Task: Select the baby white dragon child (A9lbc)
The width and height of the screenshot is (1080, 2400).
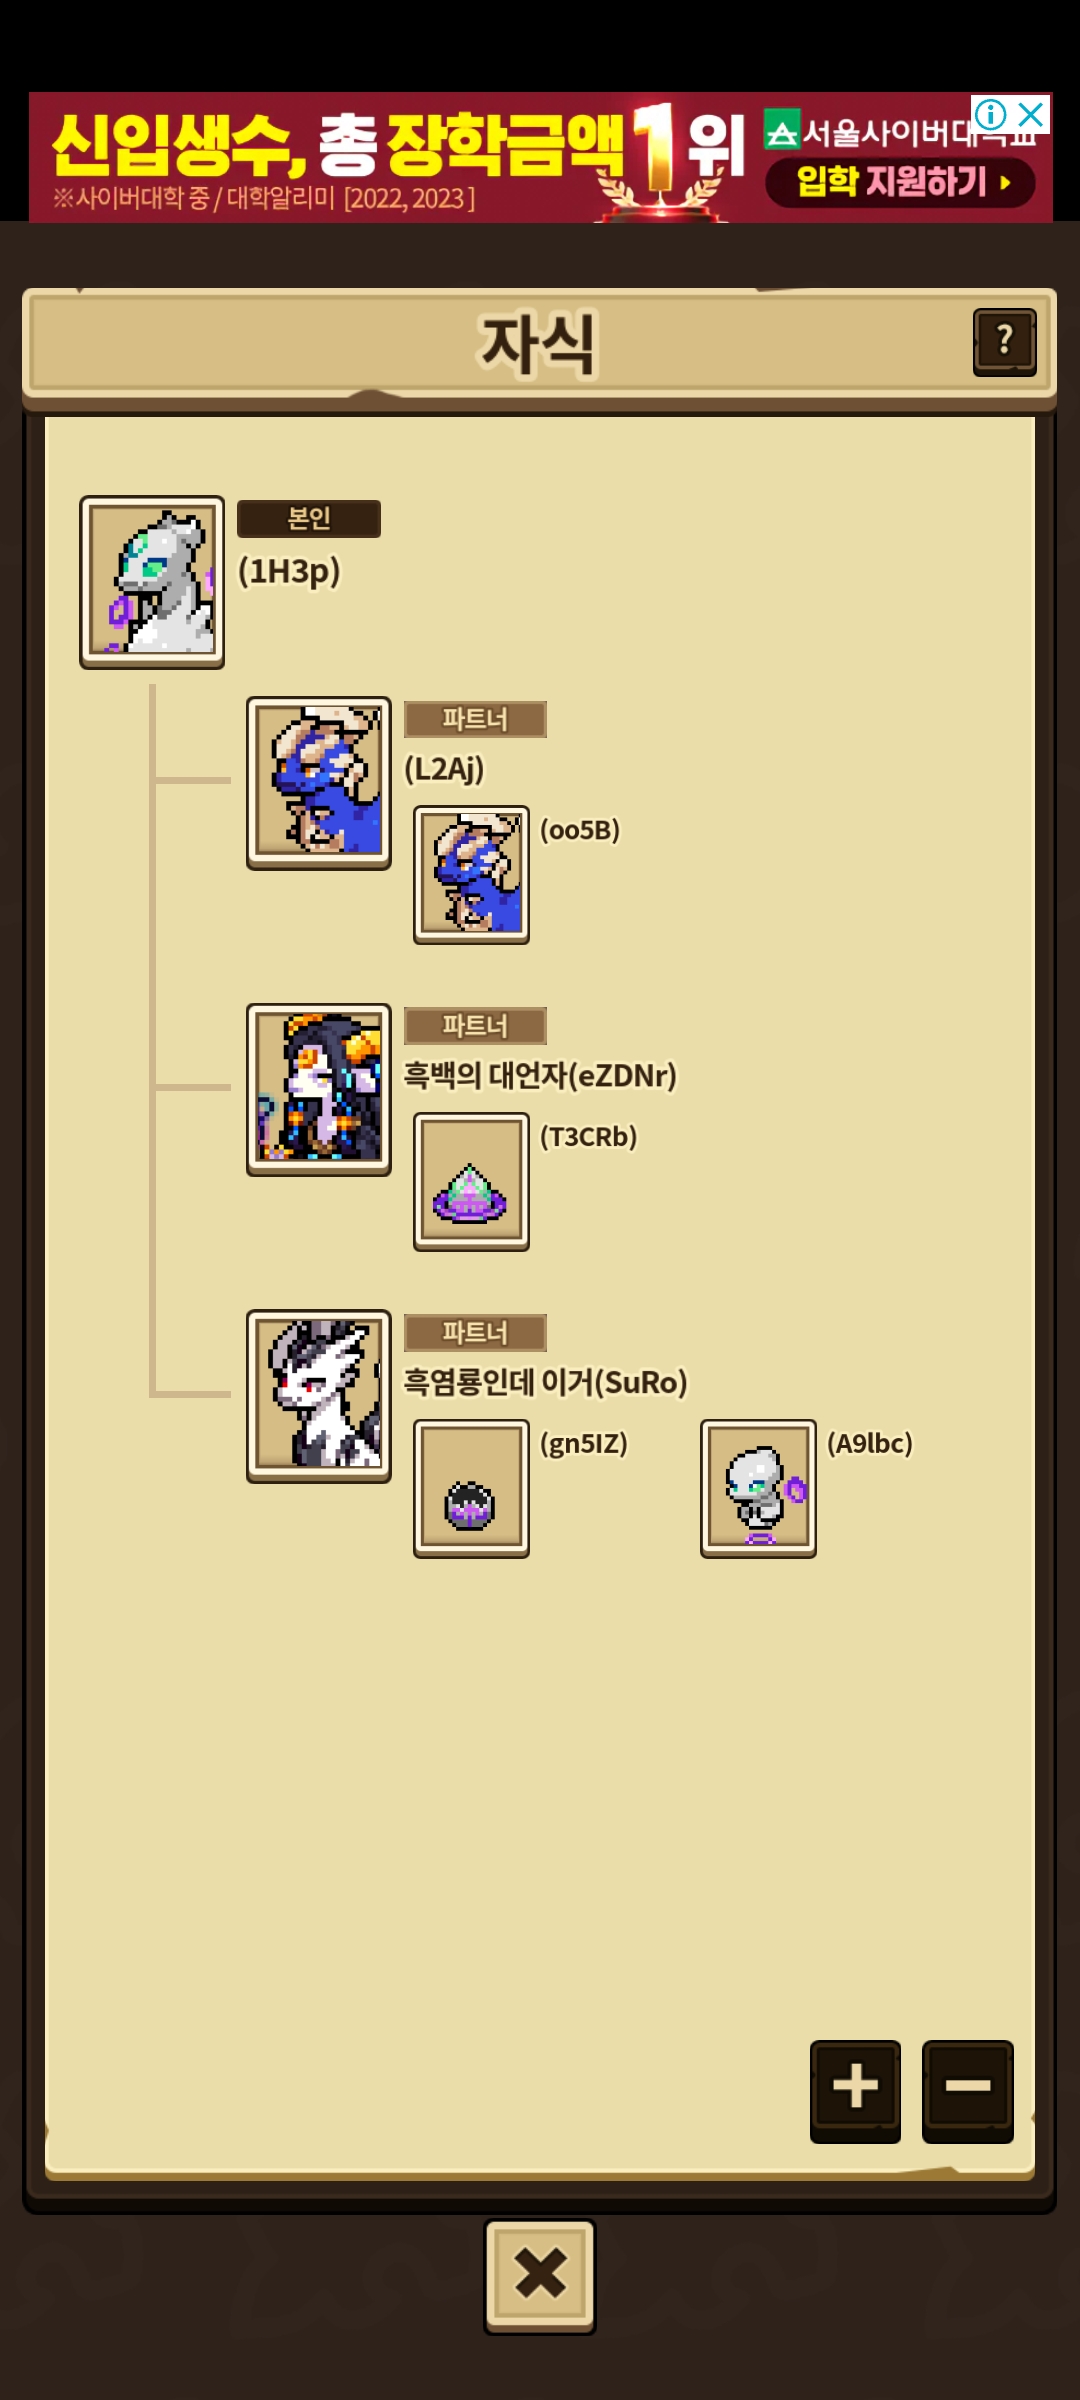Action: click(758, 1488)
